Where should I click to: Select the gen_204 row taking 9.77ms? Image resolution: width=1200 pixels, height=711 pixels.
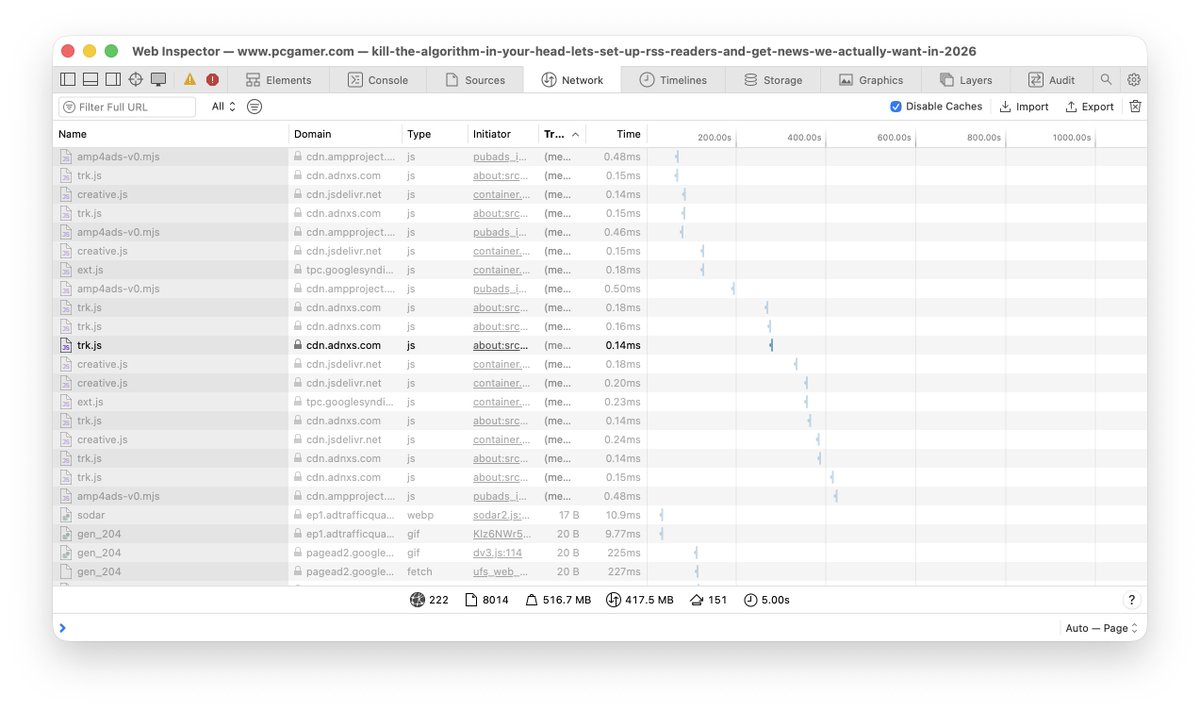click(600, 534)
